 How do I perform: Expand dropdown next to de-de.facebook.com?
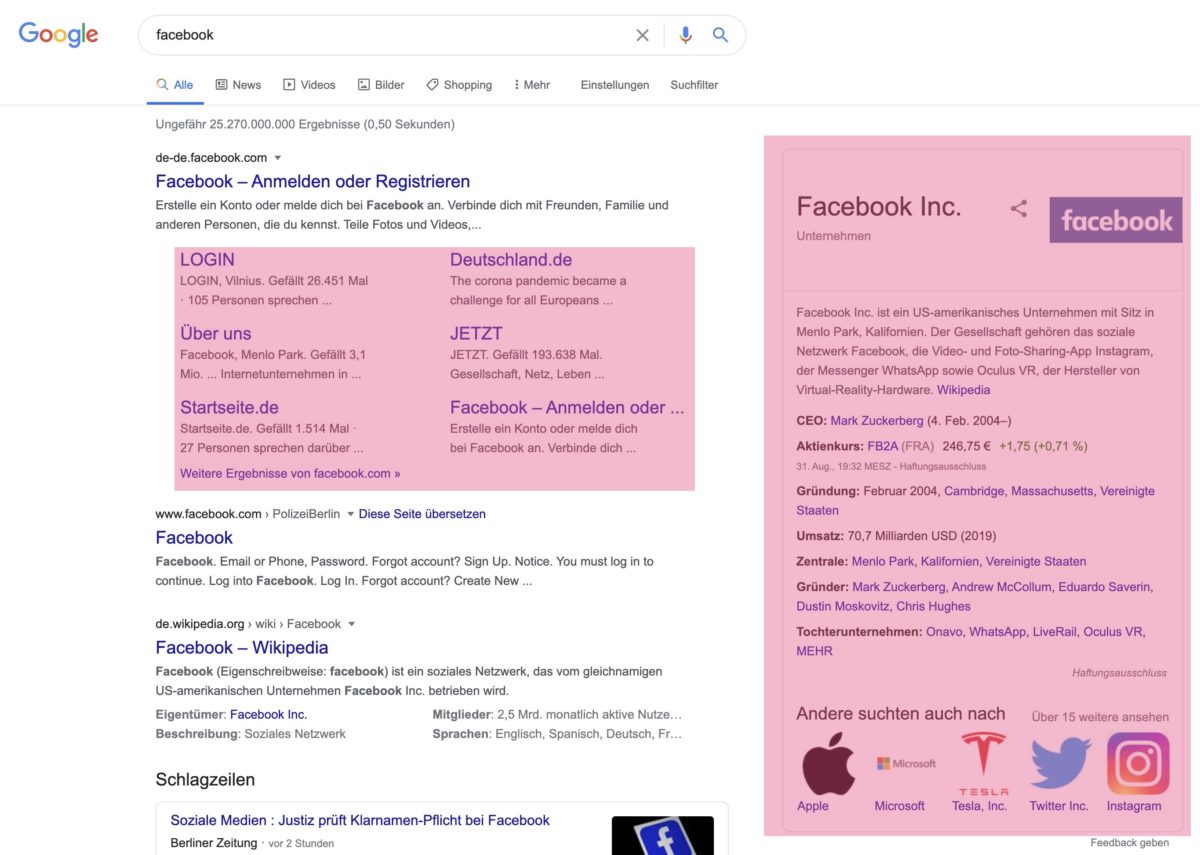[x=278, y=158]
